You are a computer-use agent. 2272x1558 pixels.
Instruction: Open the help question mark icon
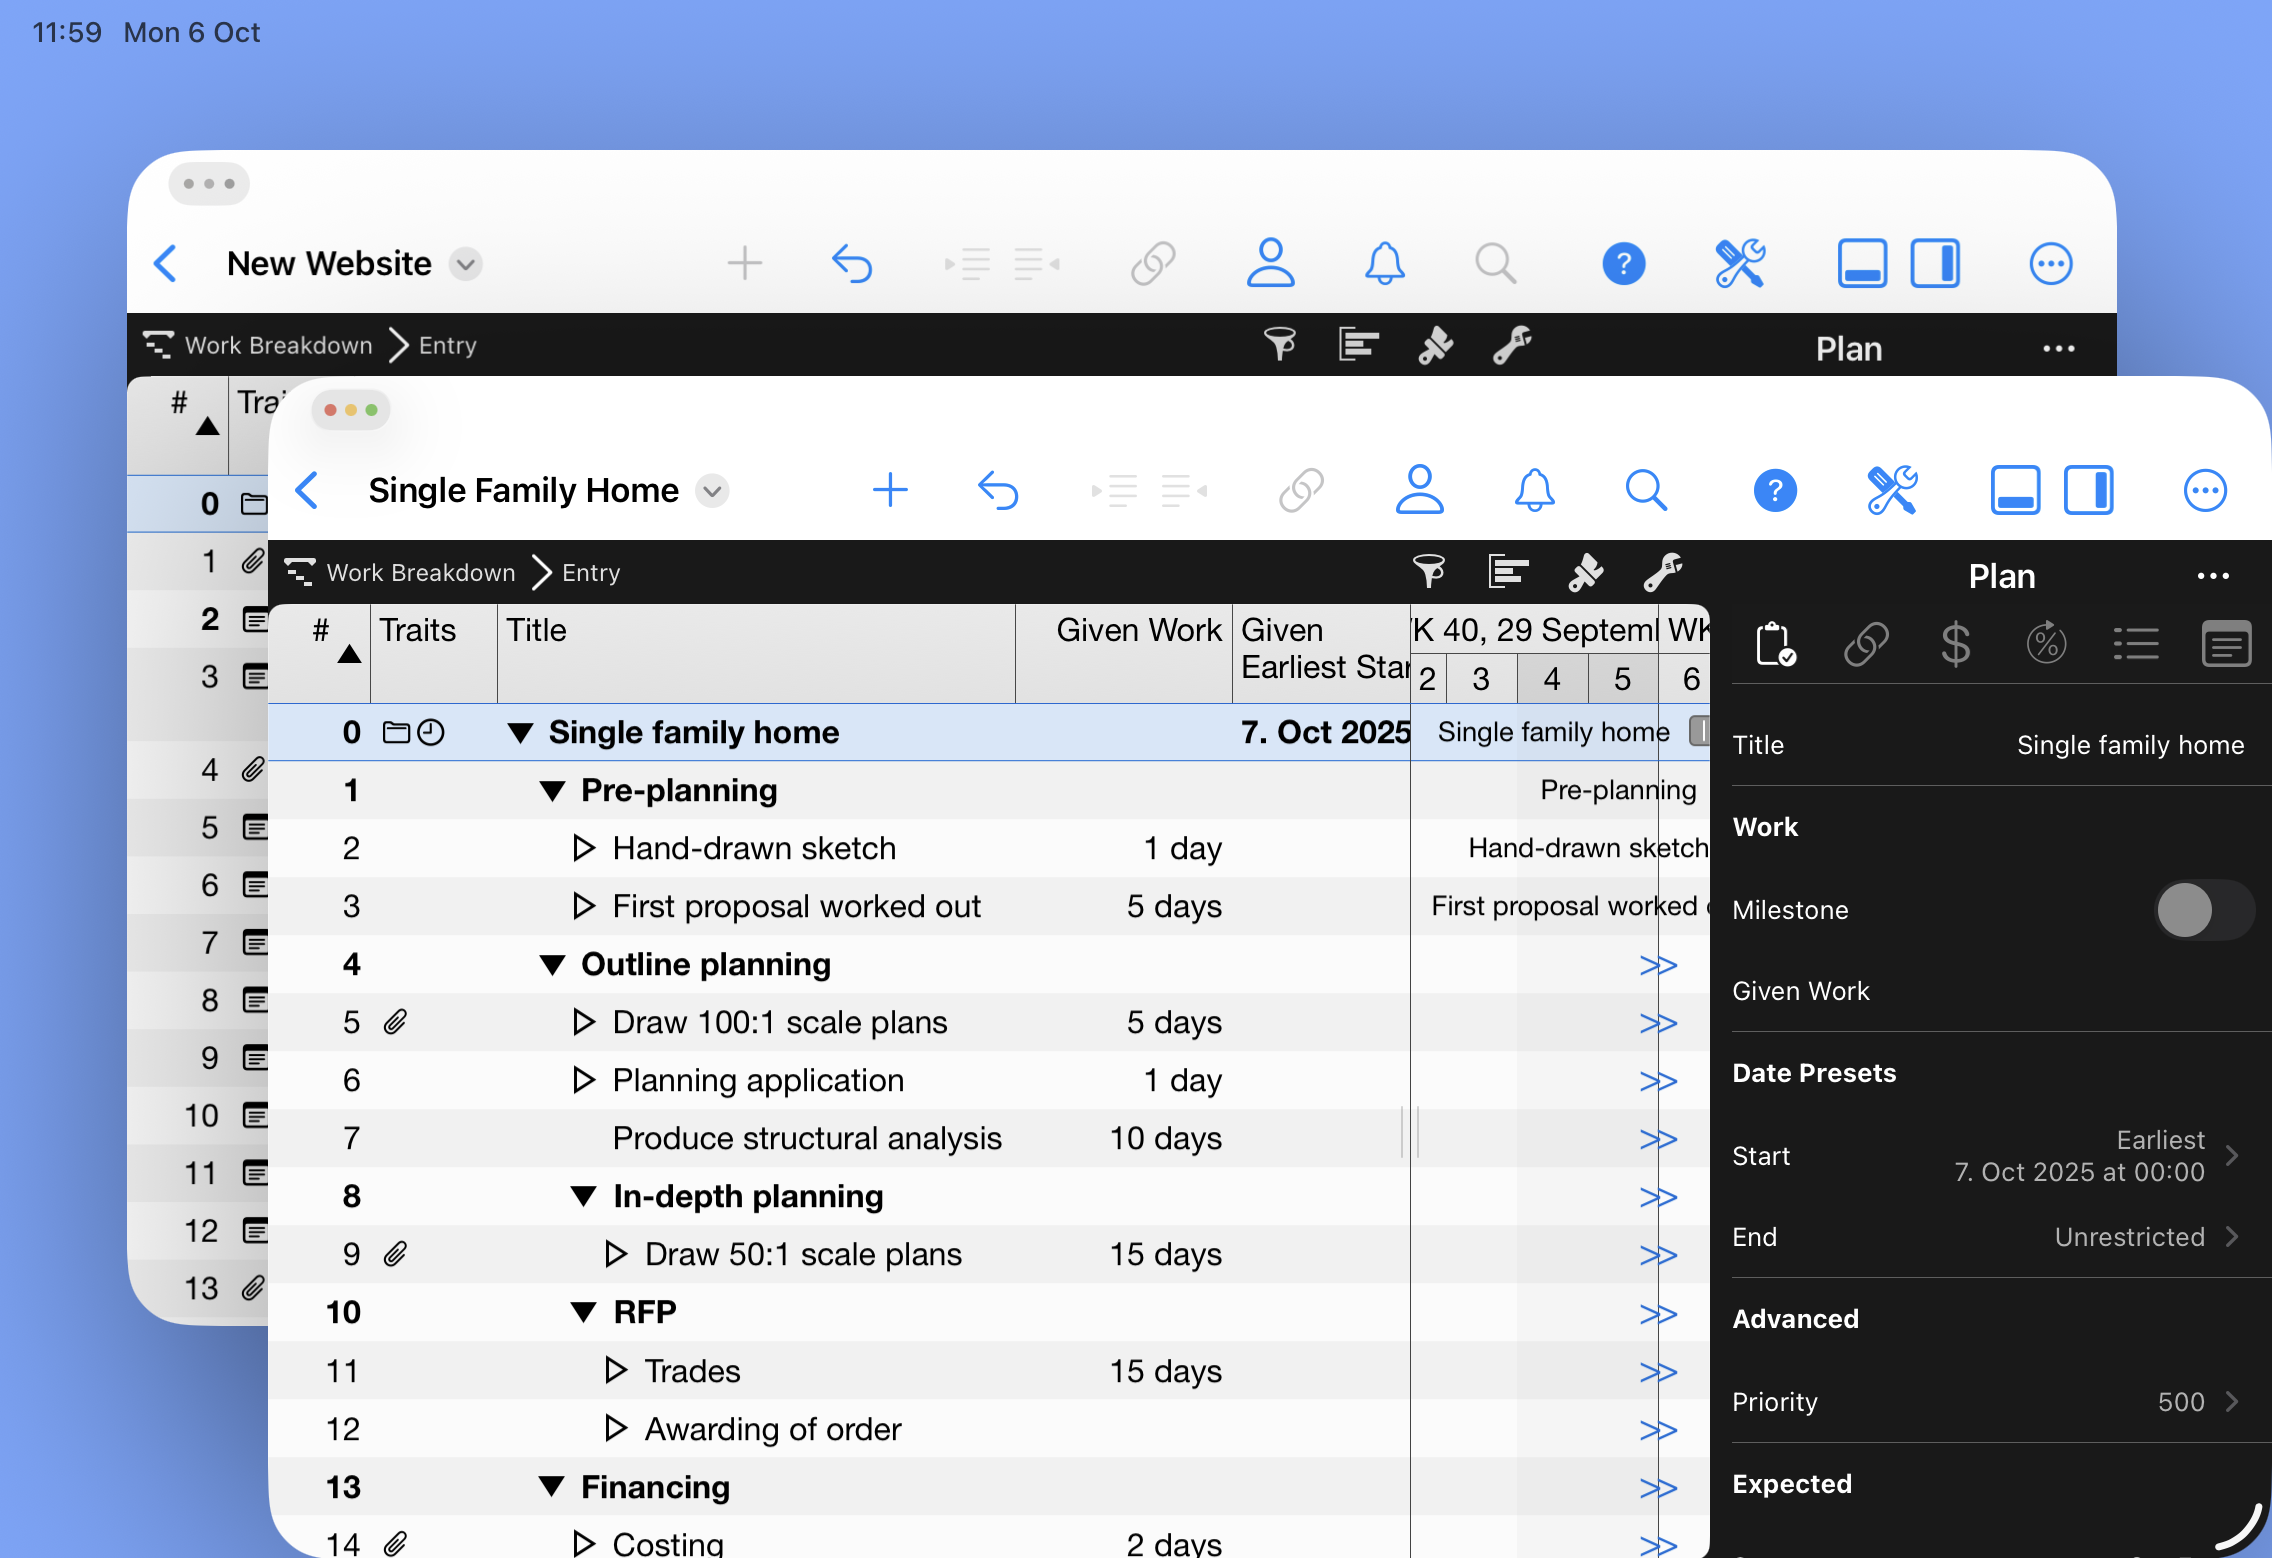(x=1775, y=490)
